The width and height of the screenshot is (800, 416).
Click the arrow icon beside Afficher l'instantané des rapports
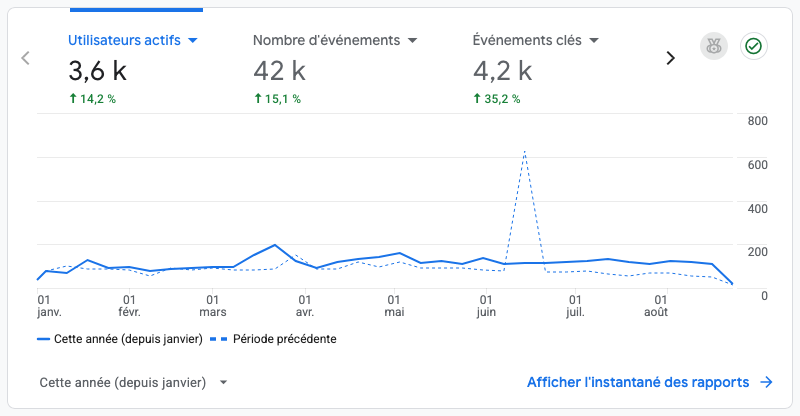tap(766, 382)
